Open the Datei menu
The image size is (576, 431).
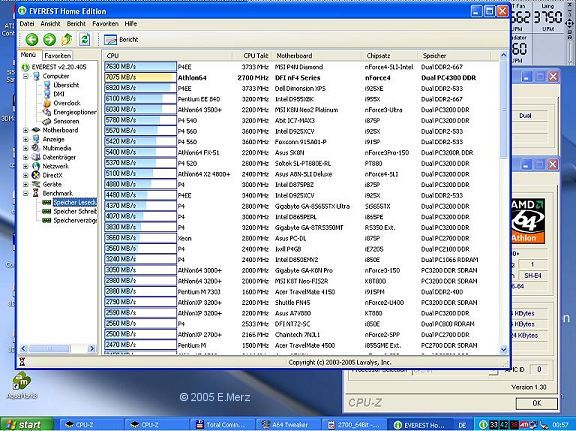click(27, 24)
